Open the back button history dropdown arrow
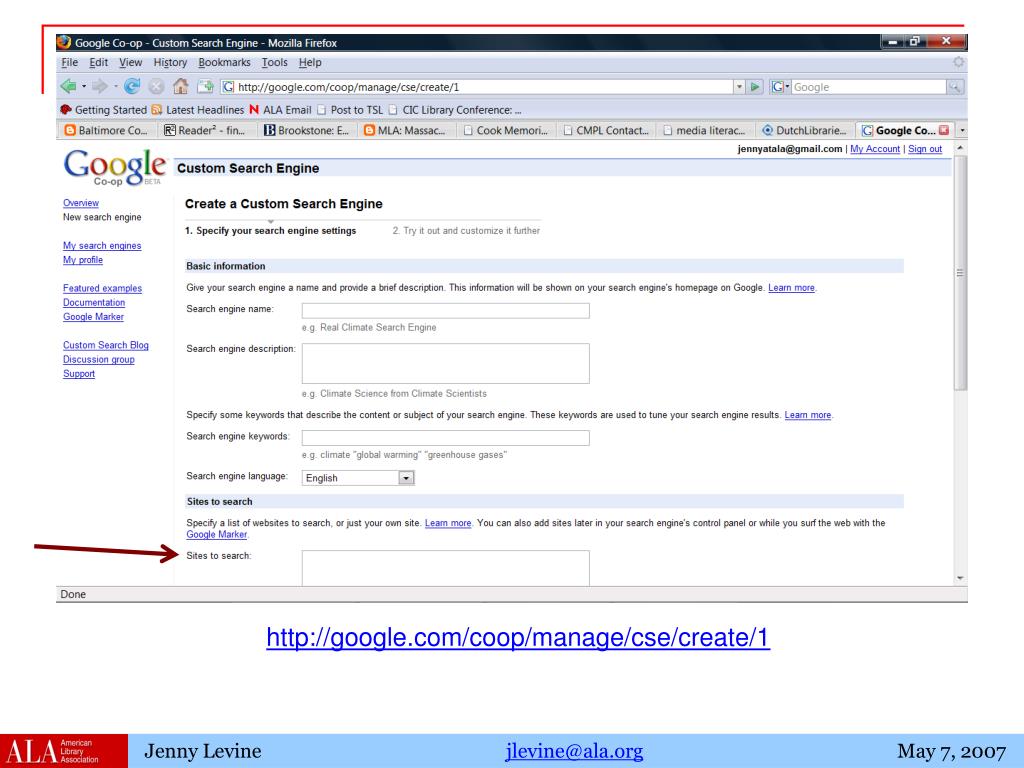 [84, 86]
